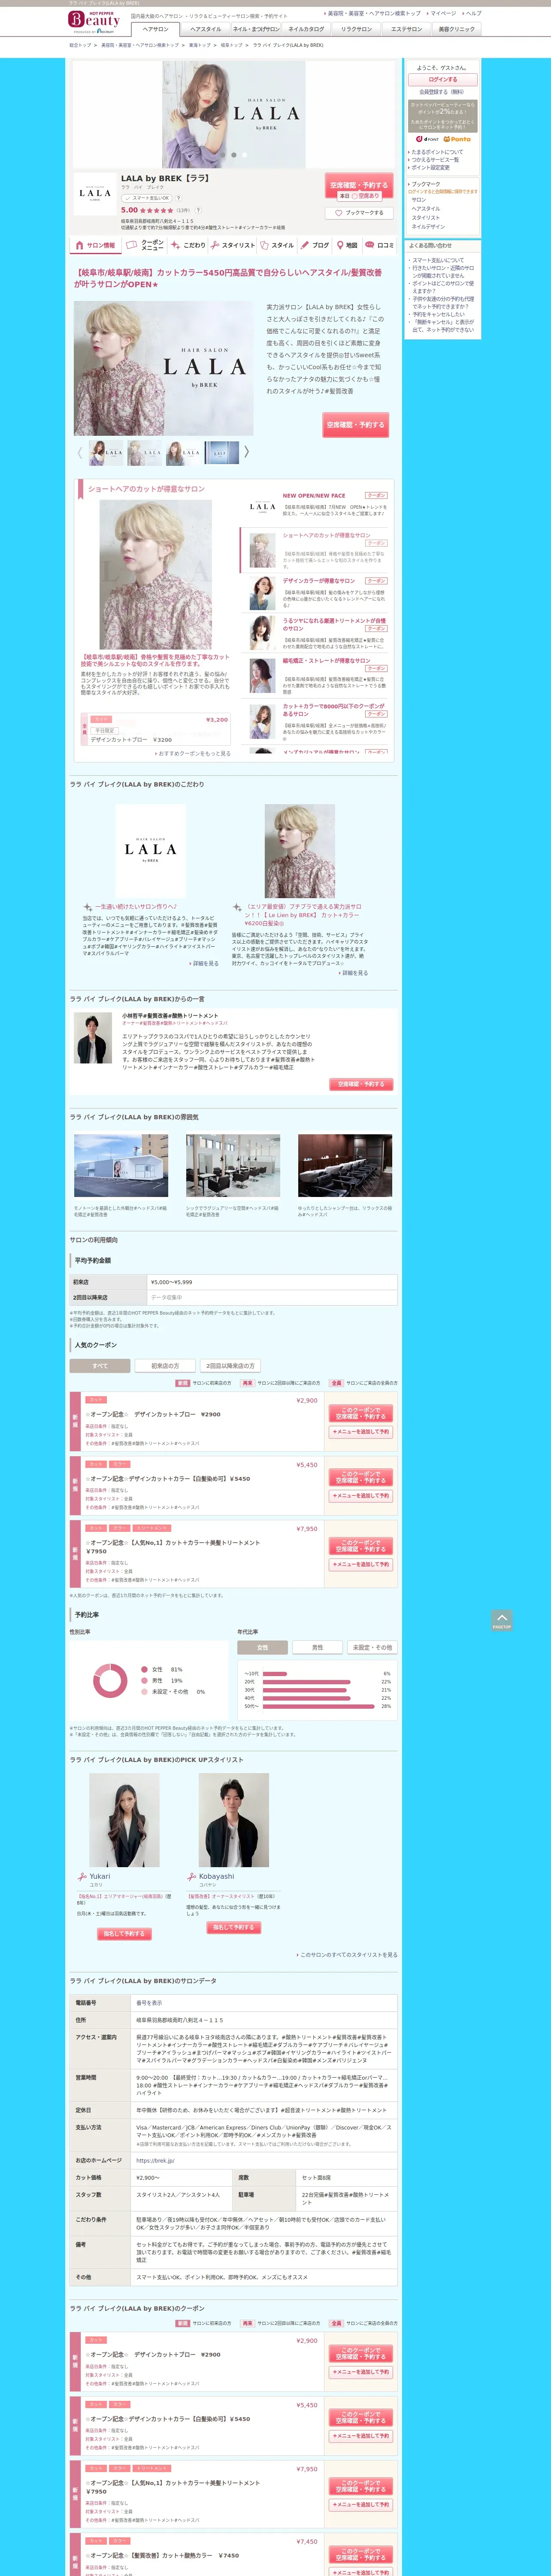
Task: Open the クーポン・メニュー tab with ticket icon
Action: point(146,245)
